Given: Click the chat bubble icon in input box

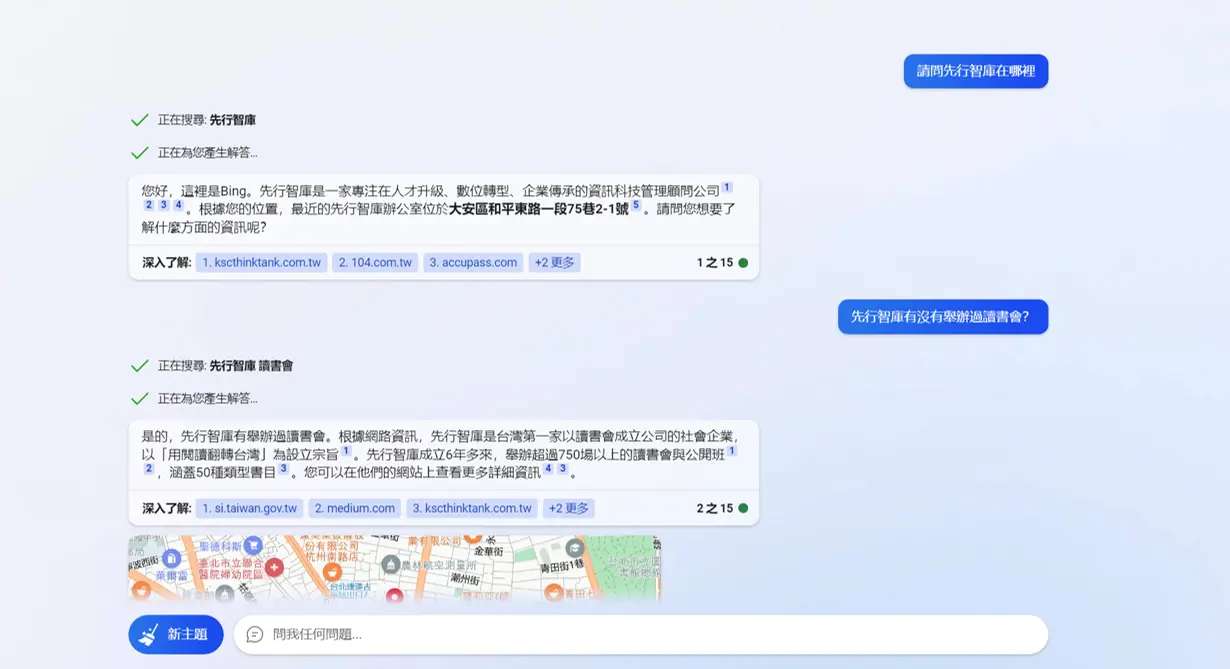Looking at the screenshot, I should (x=255, y=634).
